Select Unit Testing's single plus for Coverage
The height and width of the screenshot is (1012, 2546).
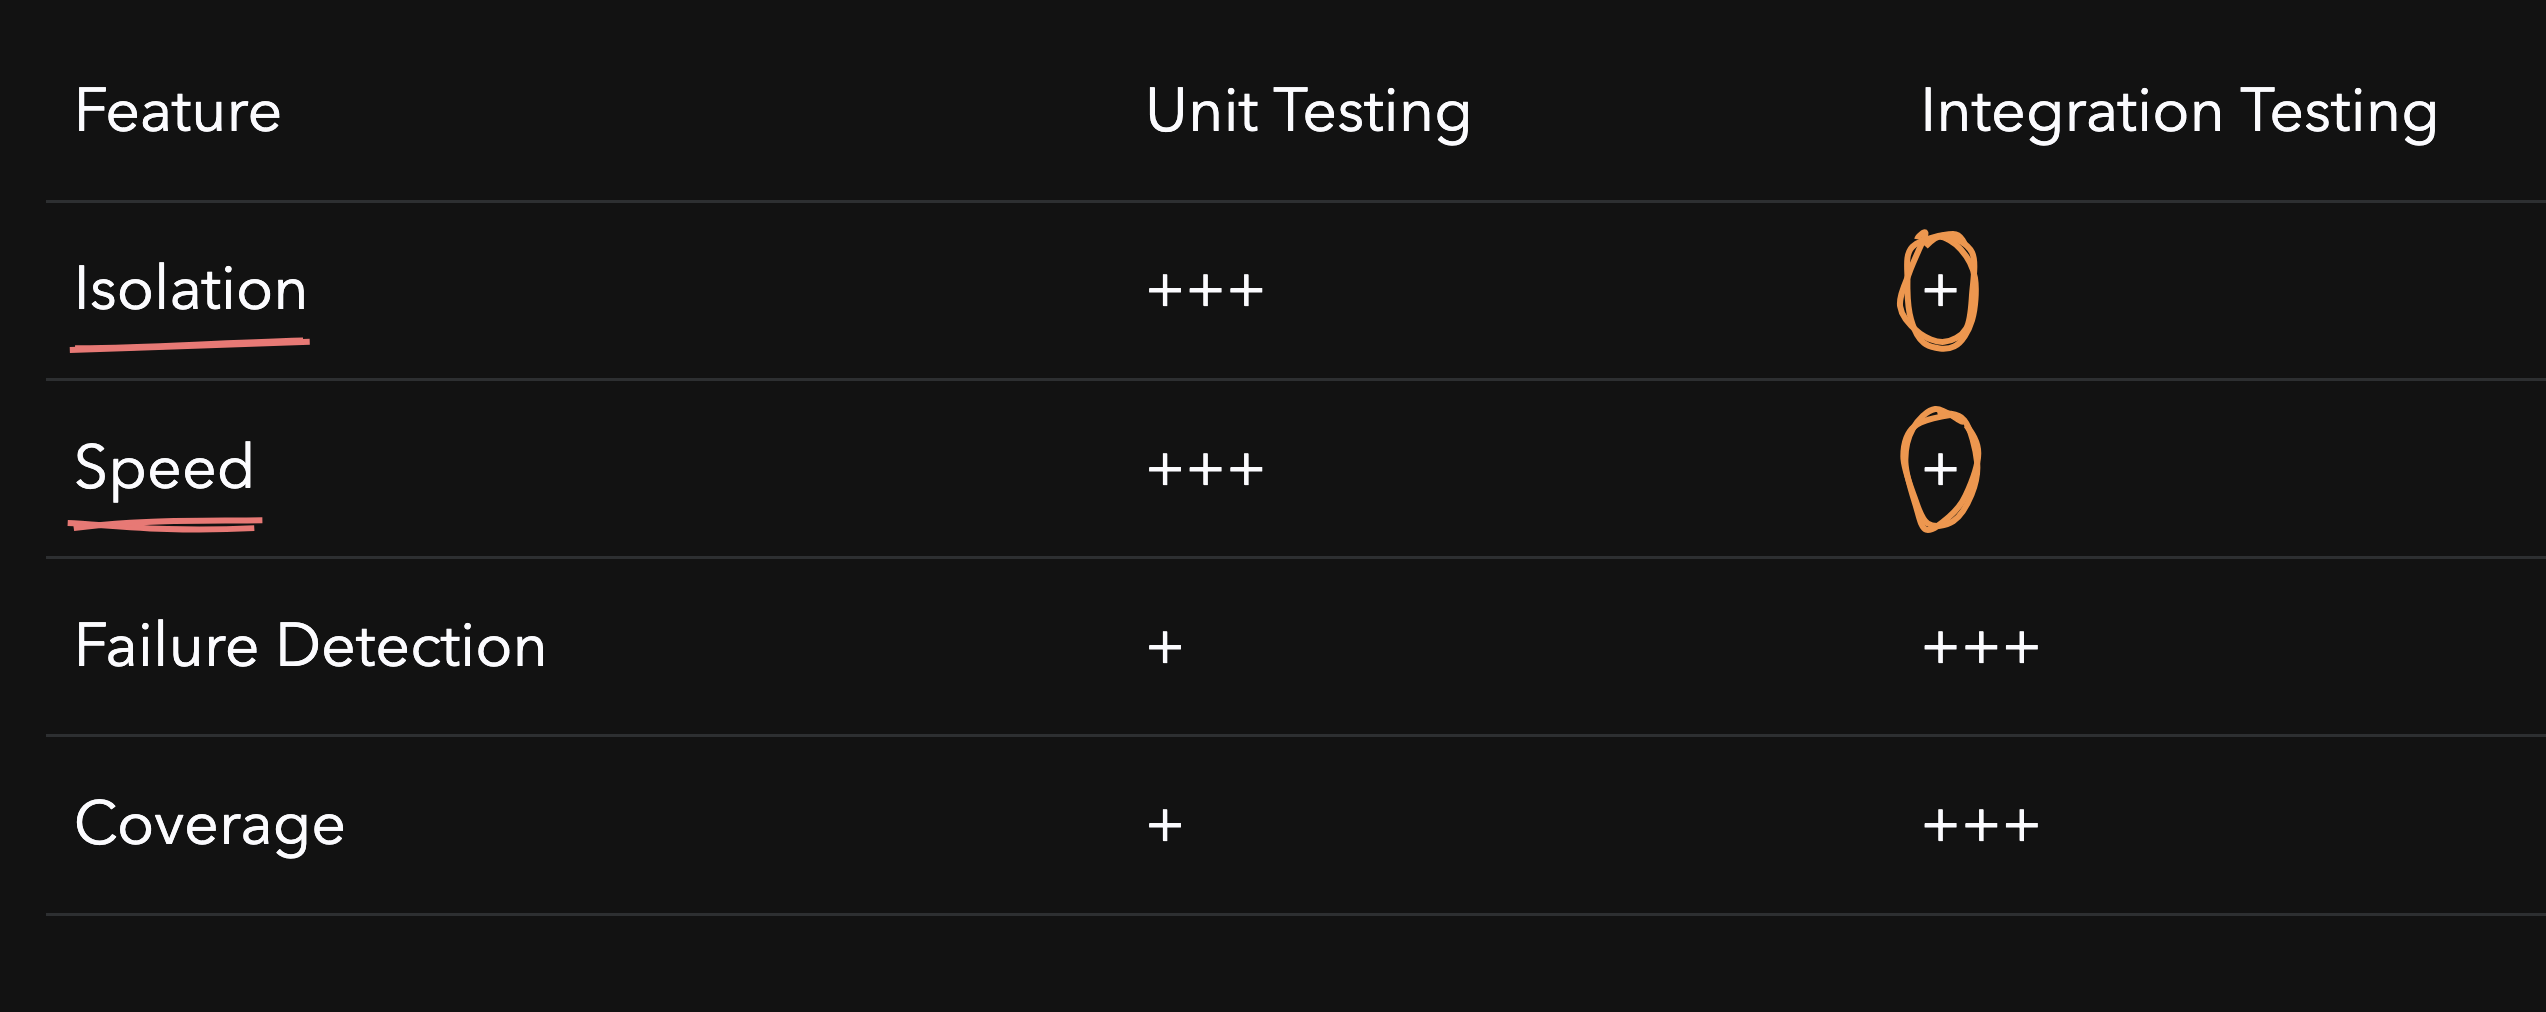point(1165,826)
